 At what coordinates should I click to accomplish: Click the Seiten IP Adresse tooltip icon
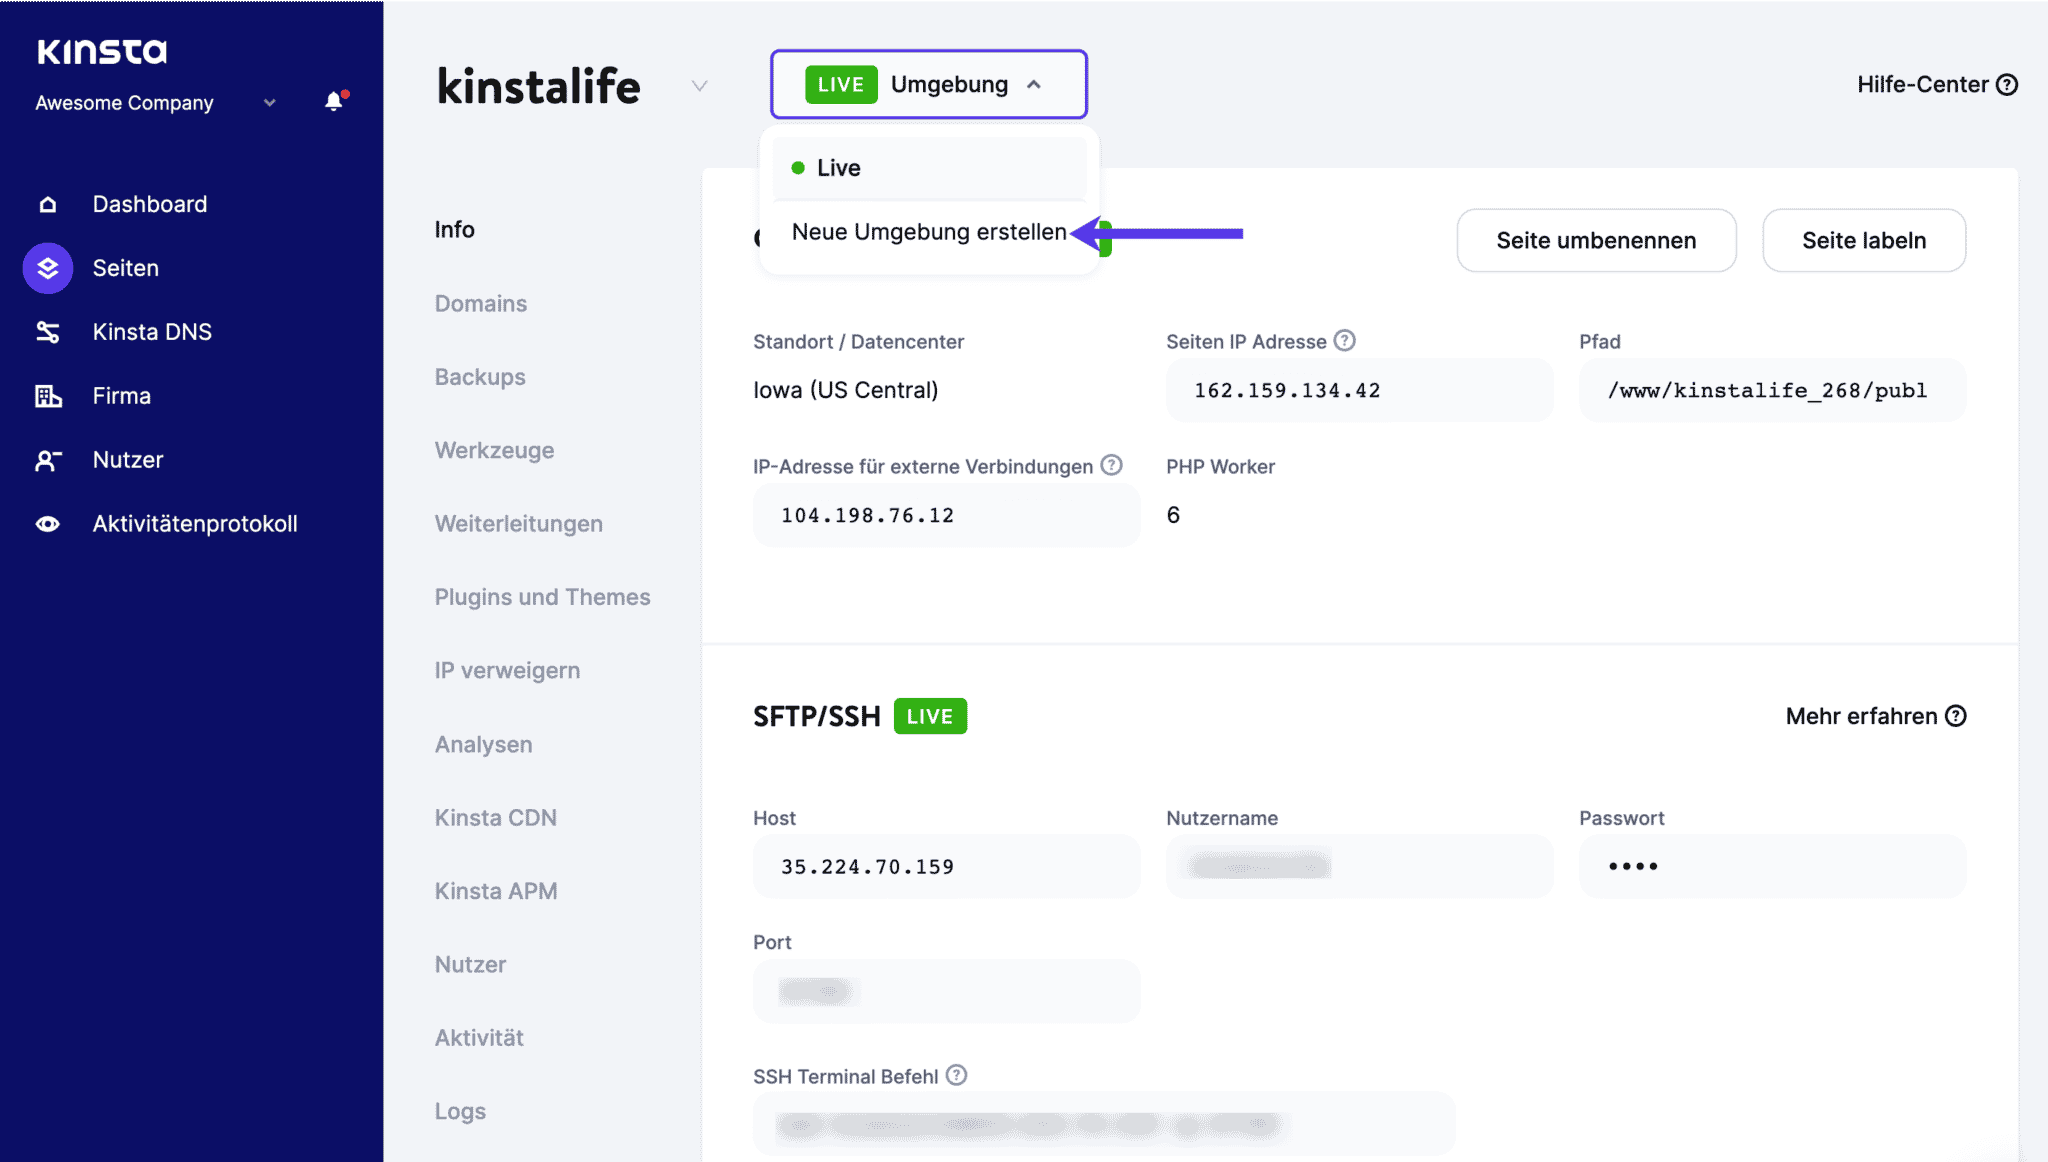(1344, 340)
